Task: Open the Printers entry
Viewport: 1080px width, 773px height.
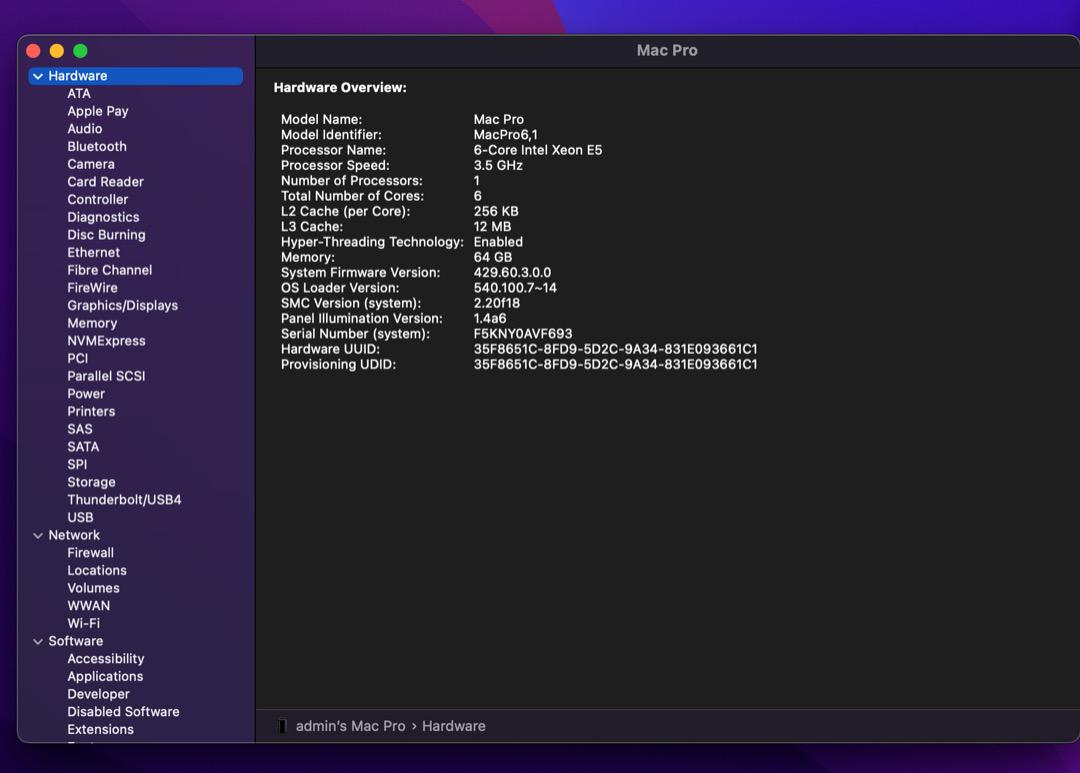Action: (92, 411)
